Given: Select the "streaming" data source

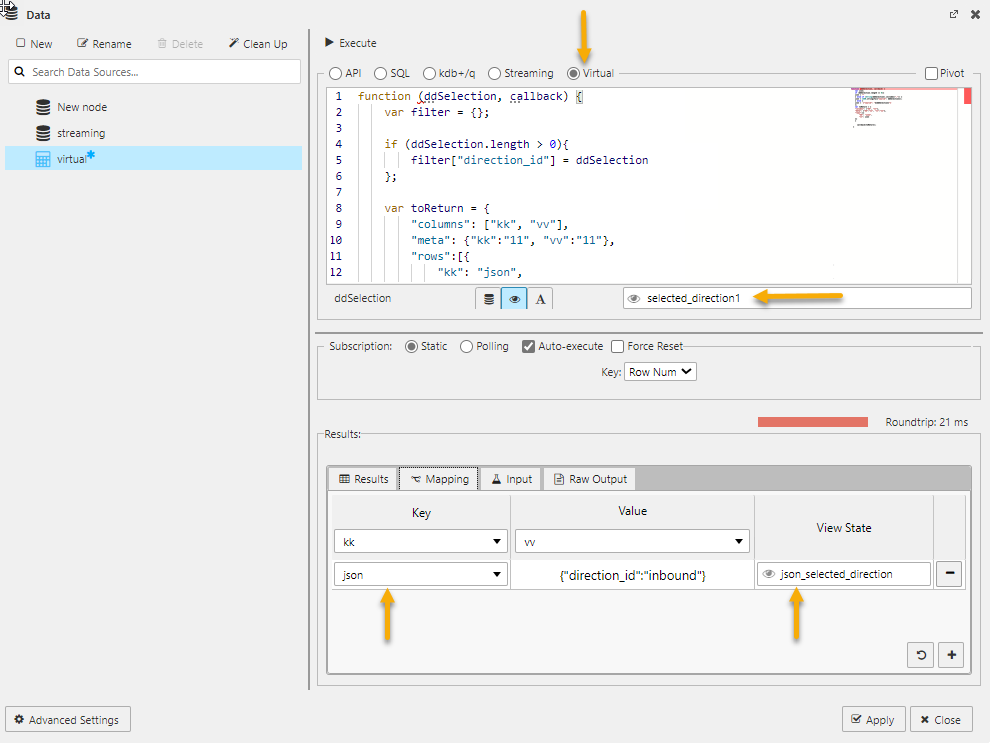Looking at the screenshot, I should (x=81, y=133).
